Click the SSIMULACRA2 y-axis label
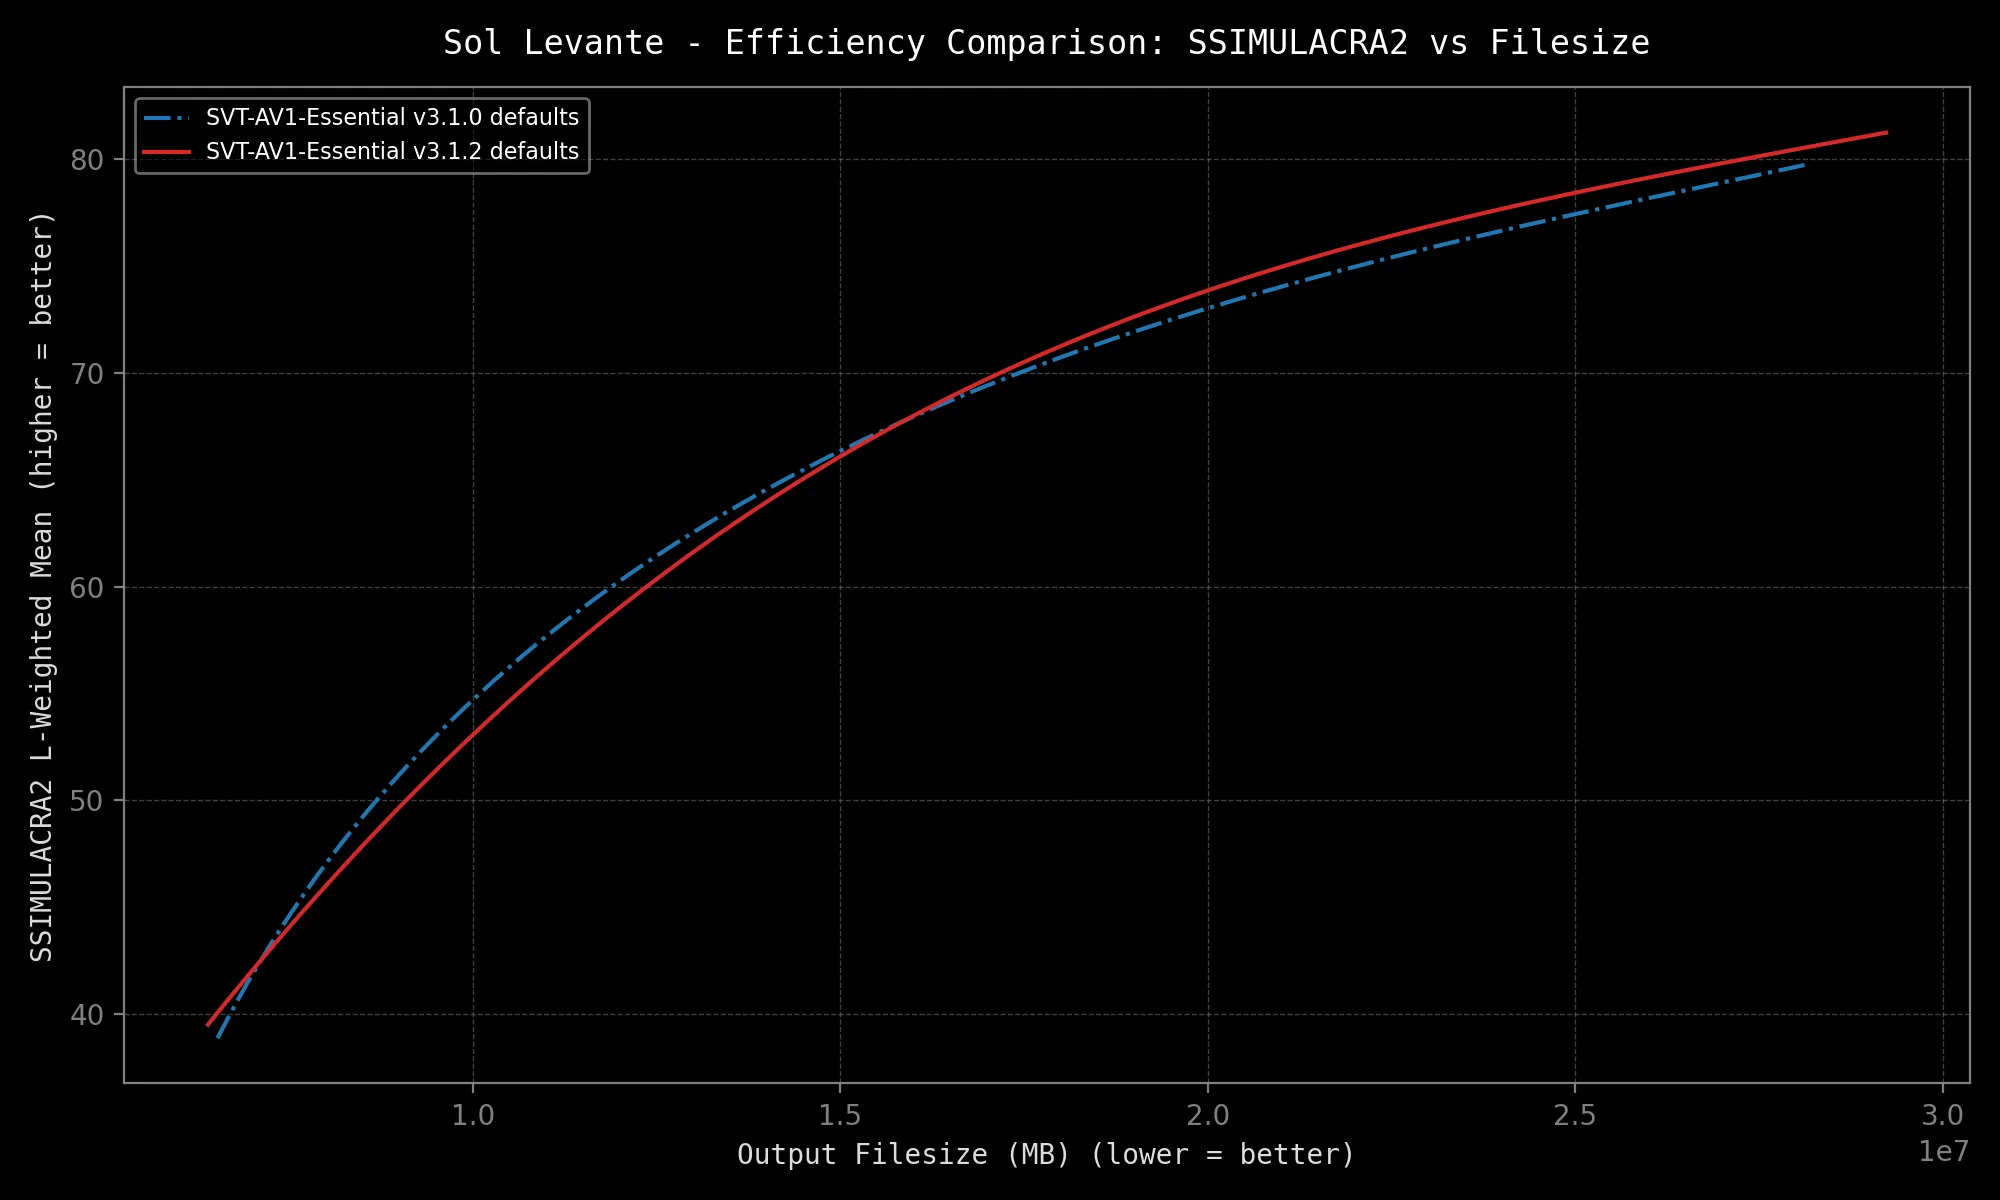This screenshot has width=2000, height=1200. pos(42,586)
